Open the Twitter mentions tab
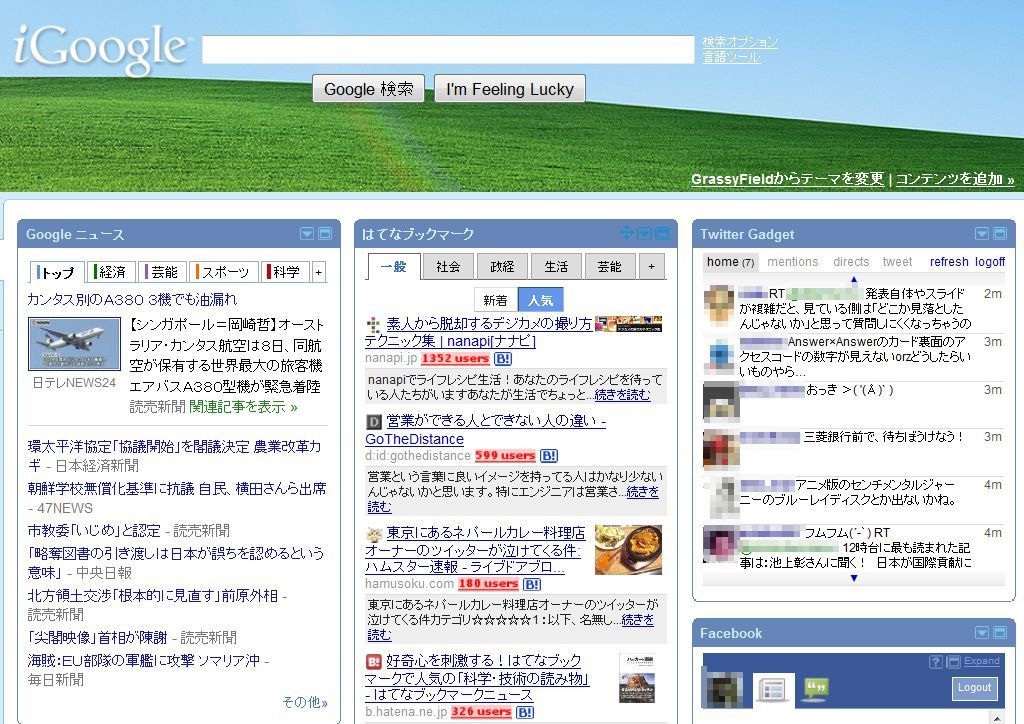Viewport: 1024px width, 724px height. click(x=793, y=262)
